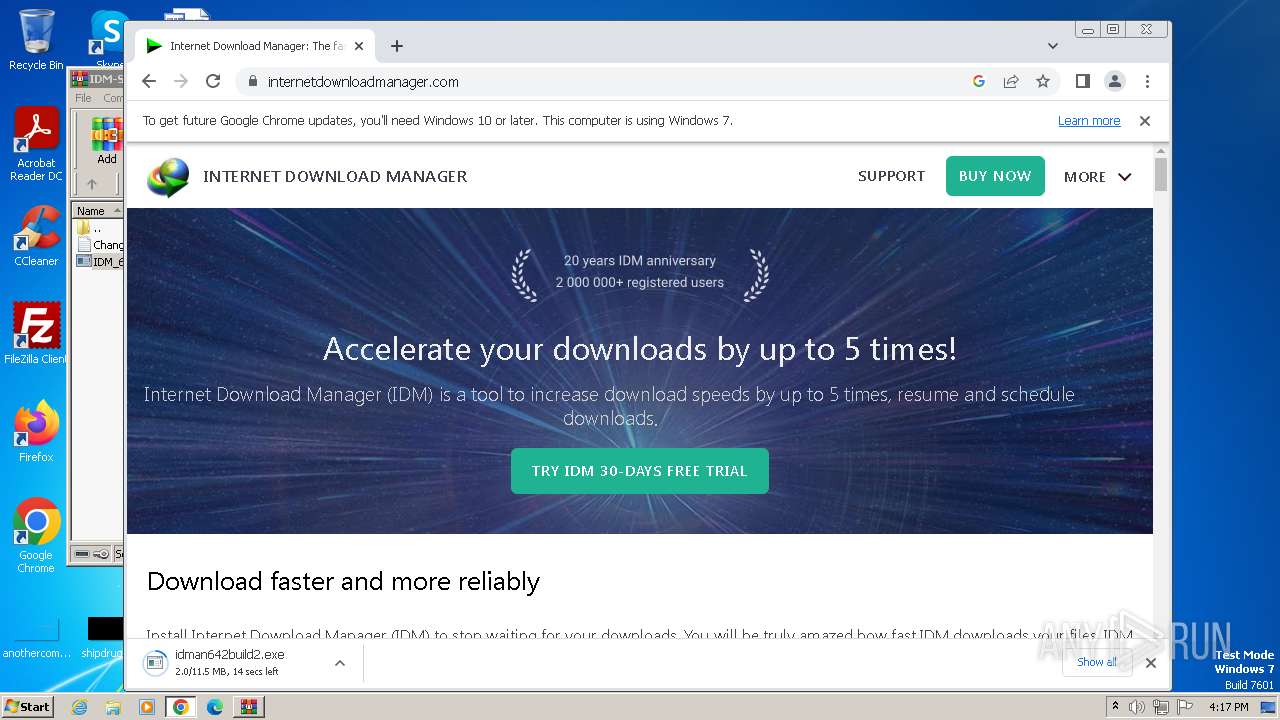Viewport: 1280px width, 720px height.
Task: Open File menu in WinRAR window
Action: [84, 98]
